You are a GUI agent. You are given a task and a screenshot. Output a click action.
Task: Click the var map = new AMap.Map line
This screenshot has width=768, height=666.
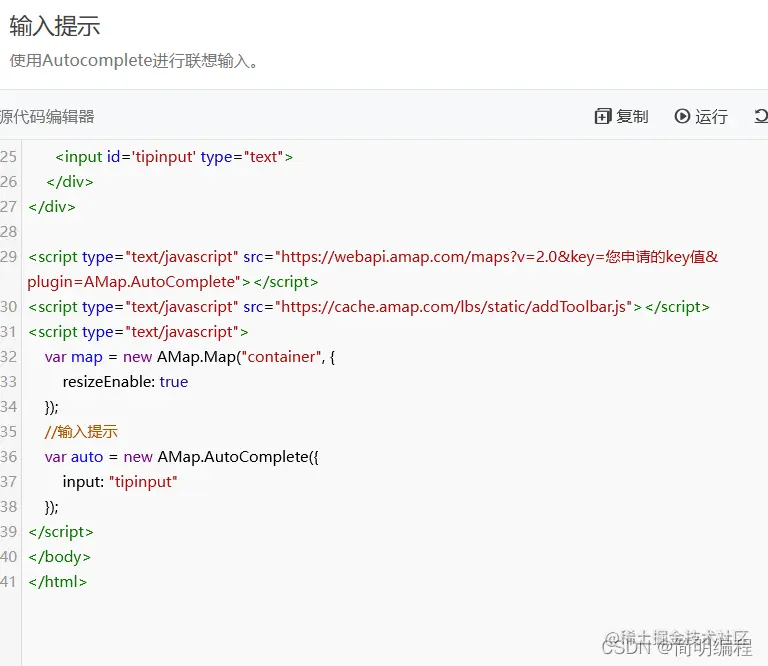click(190, 357)
